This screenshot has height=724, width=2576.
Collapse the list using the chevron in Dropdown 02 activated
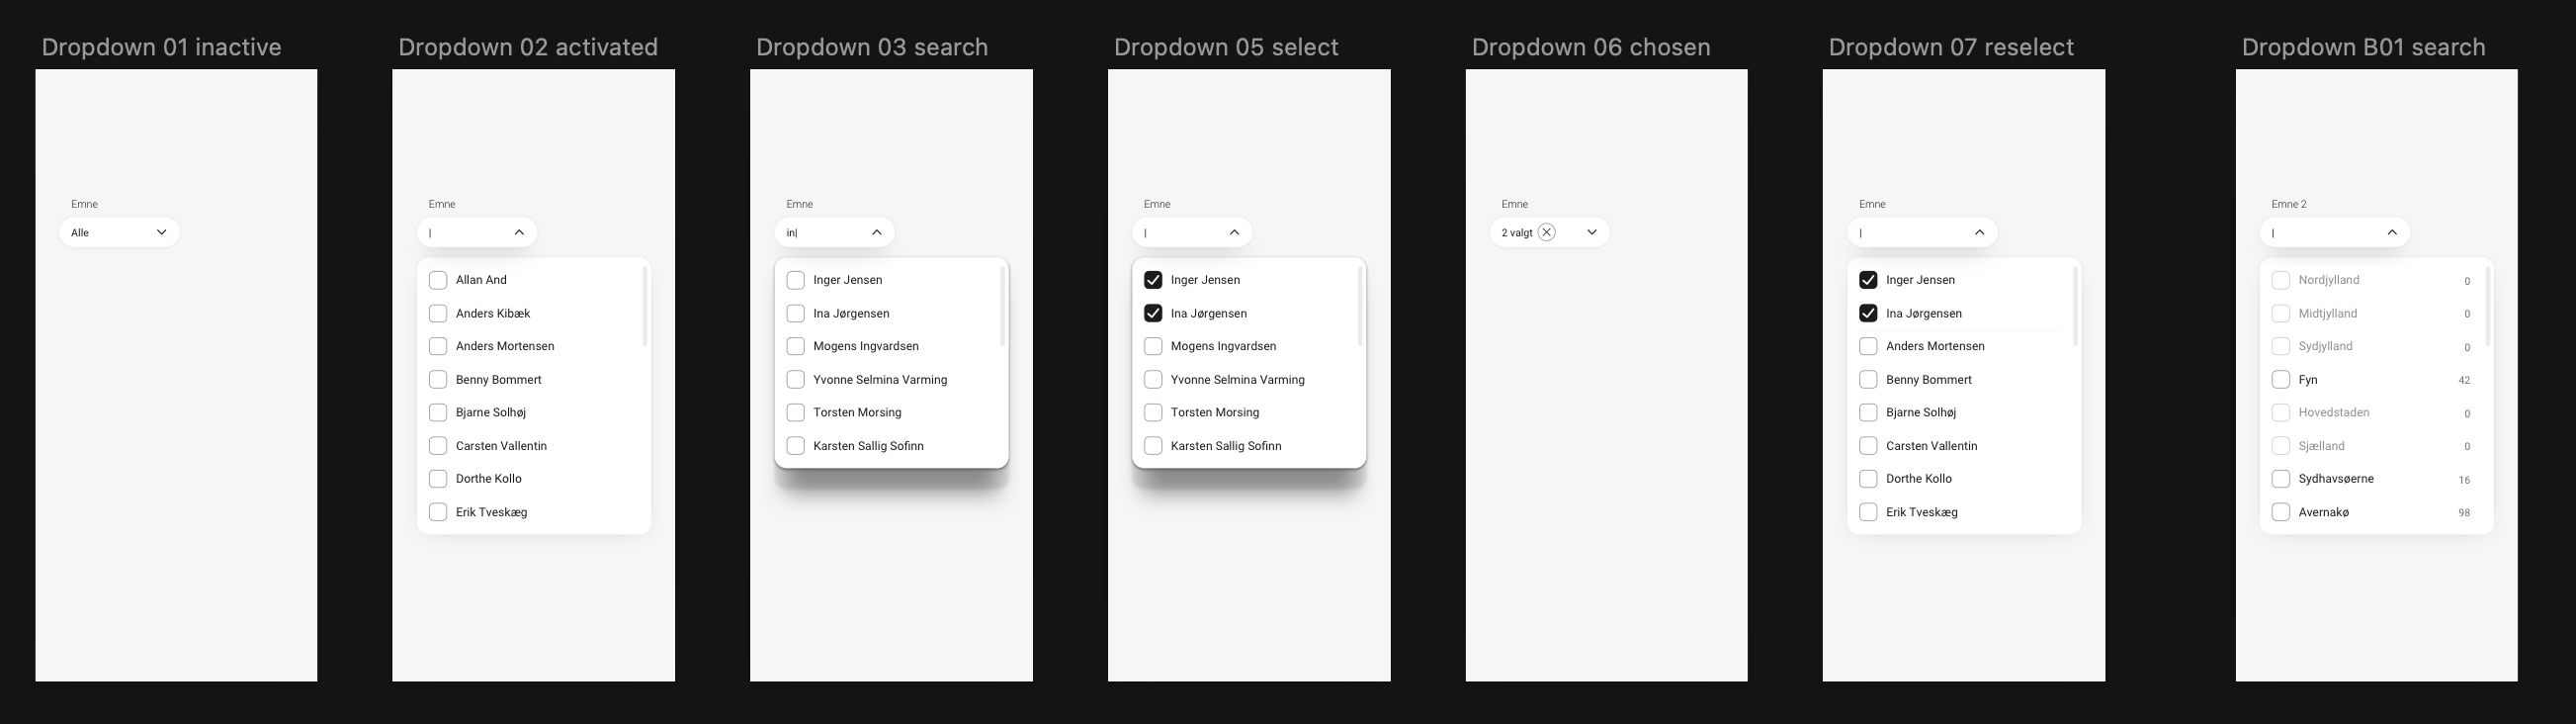click(x=519, y=232)
